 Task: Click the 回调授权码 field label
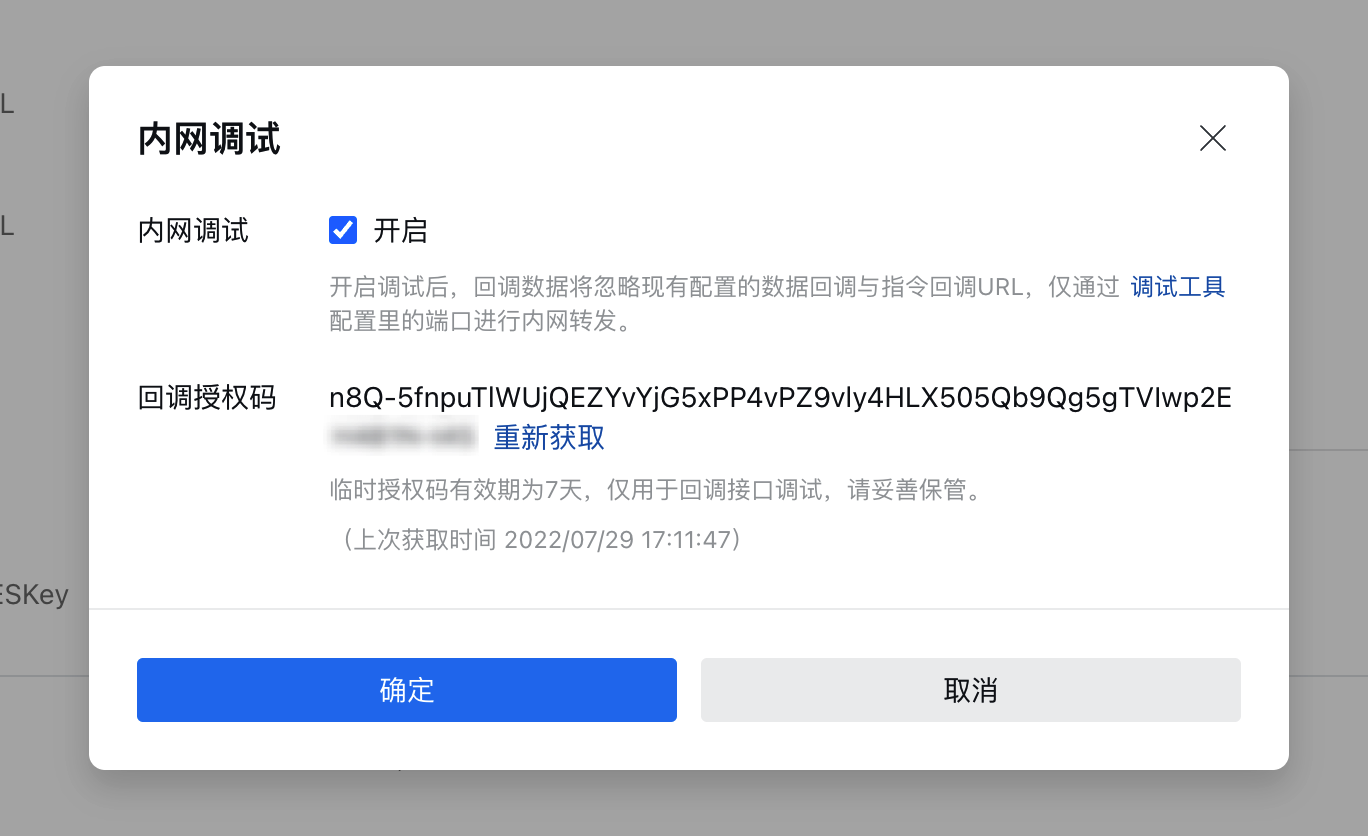(x=207, y=398)
